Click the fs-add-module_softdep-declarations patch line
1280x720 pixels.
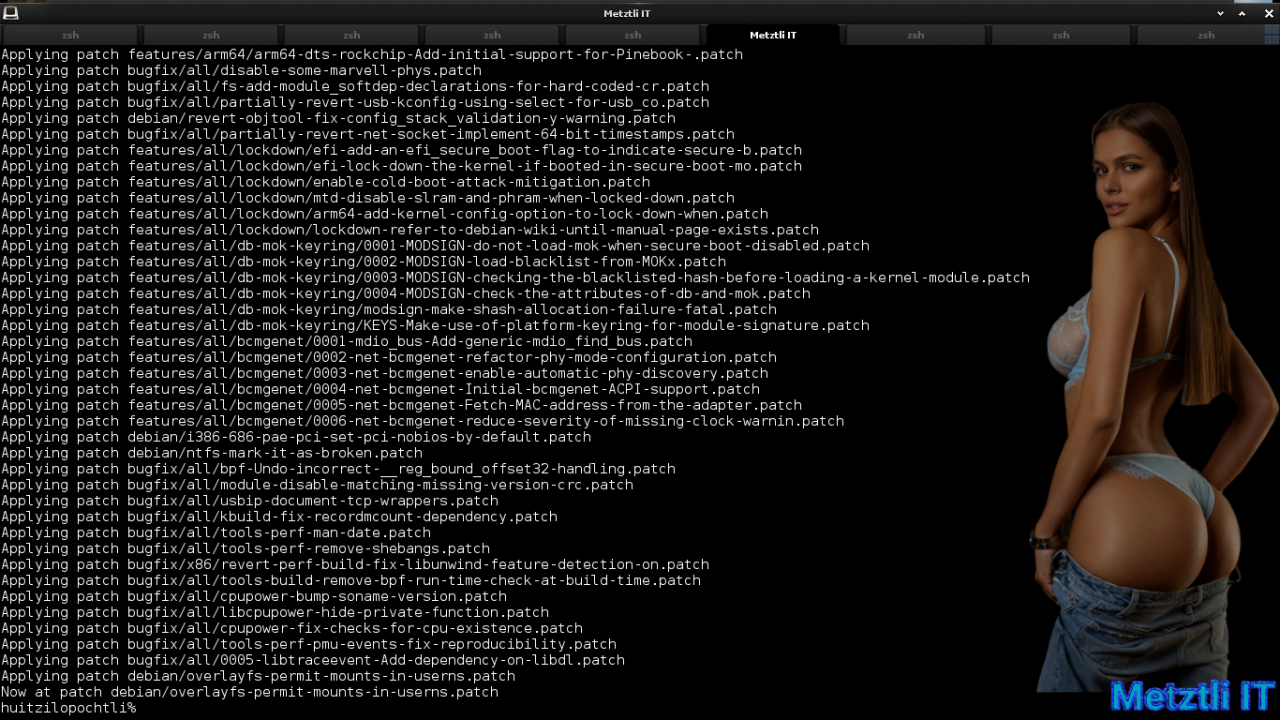point(355,87)
